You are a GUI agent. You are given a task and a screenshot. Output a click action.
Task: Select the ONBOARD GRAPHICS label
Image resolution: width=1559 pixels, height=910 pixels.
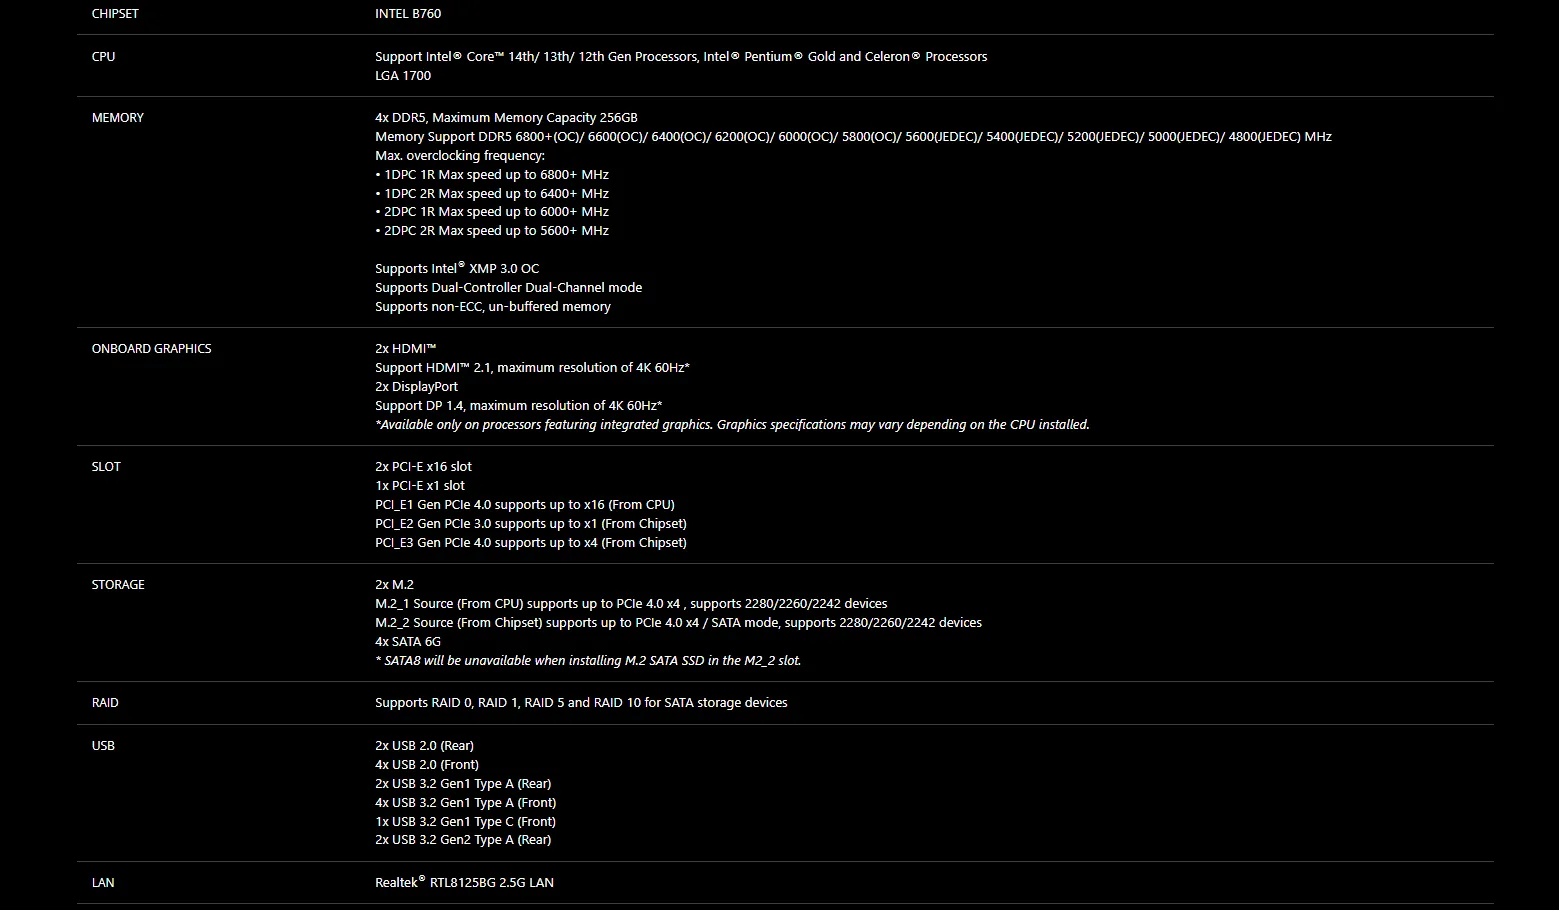pyautogui.click(x=152, y=349)
